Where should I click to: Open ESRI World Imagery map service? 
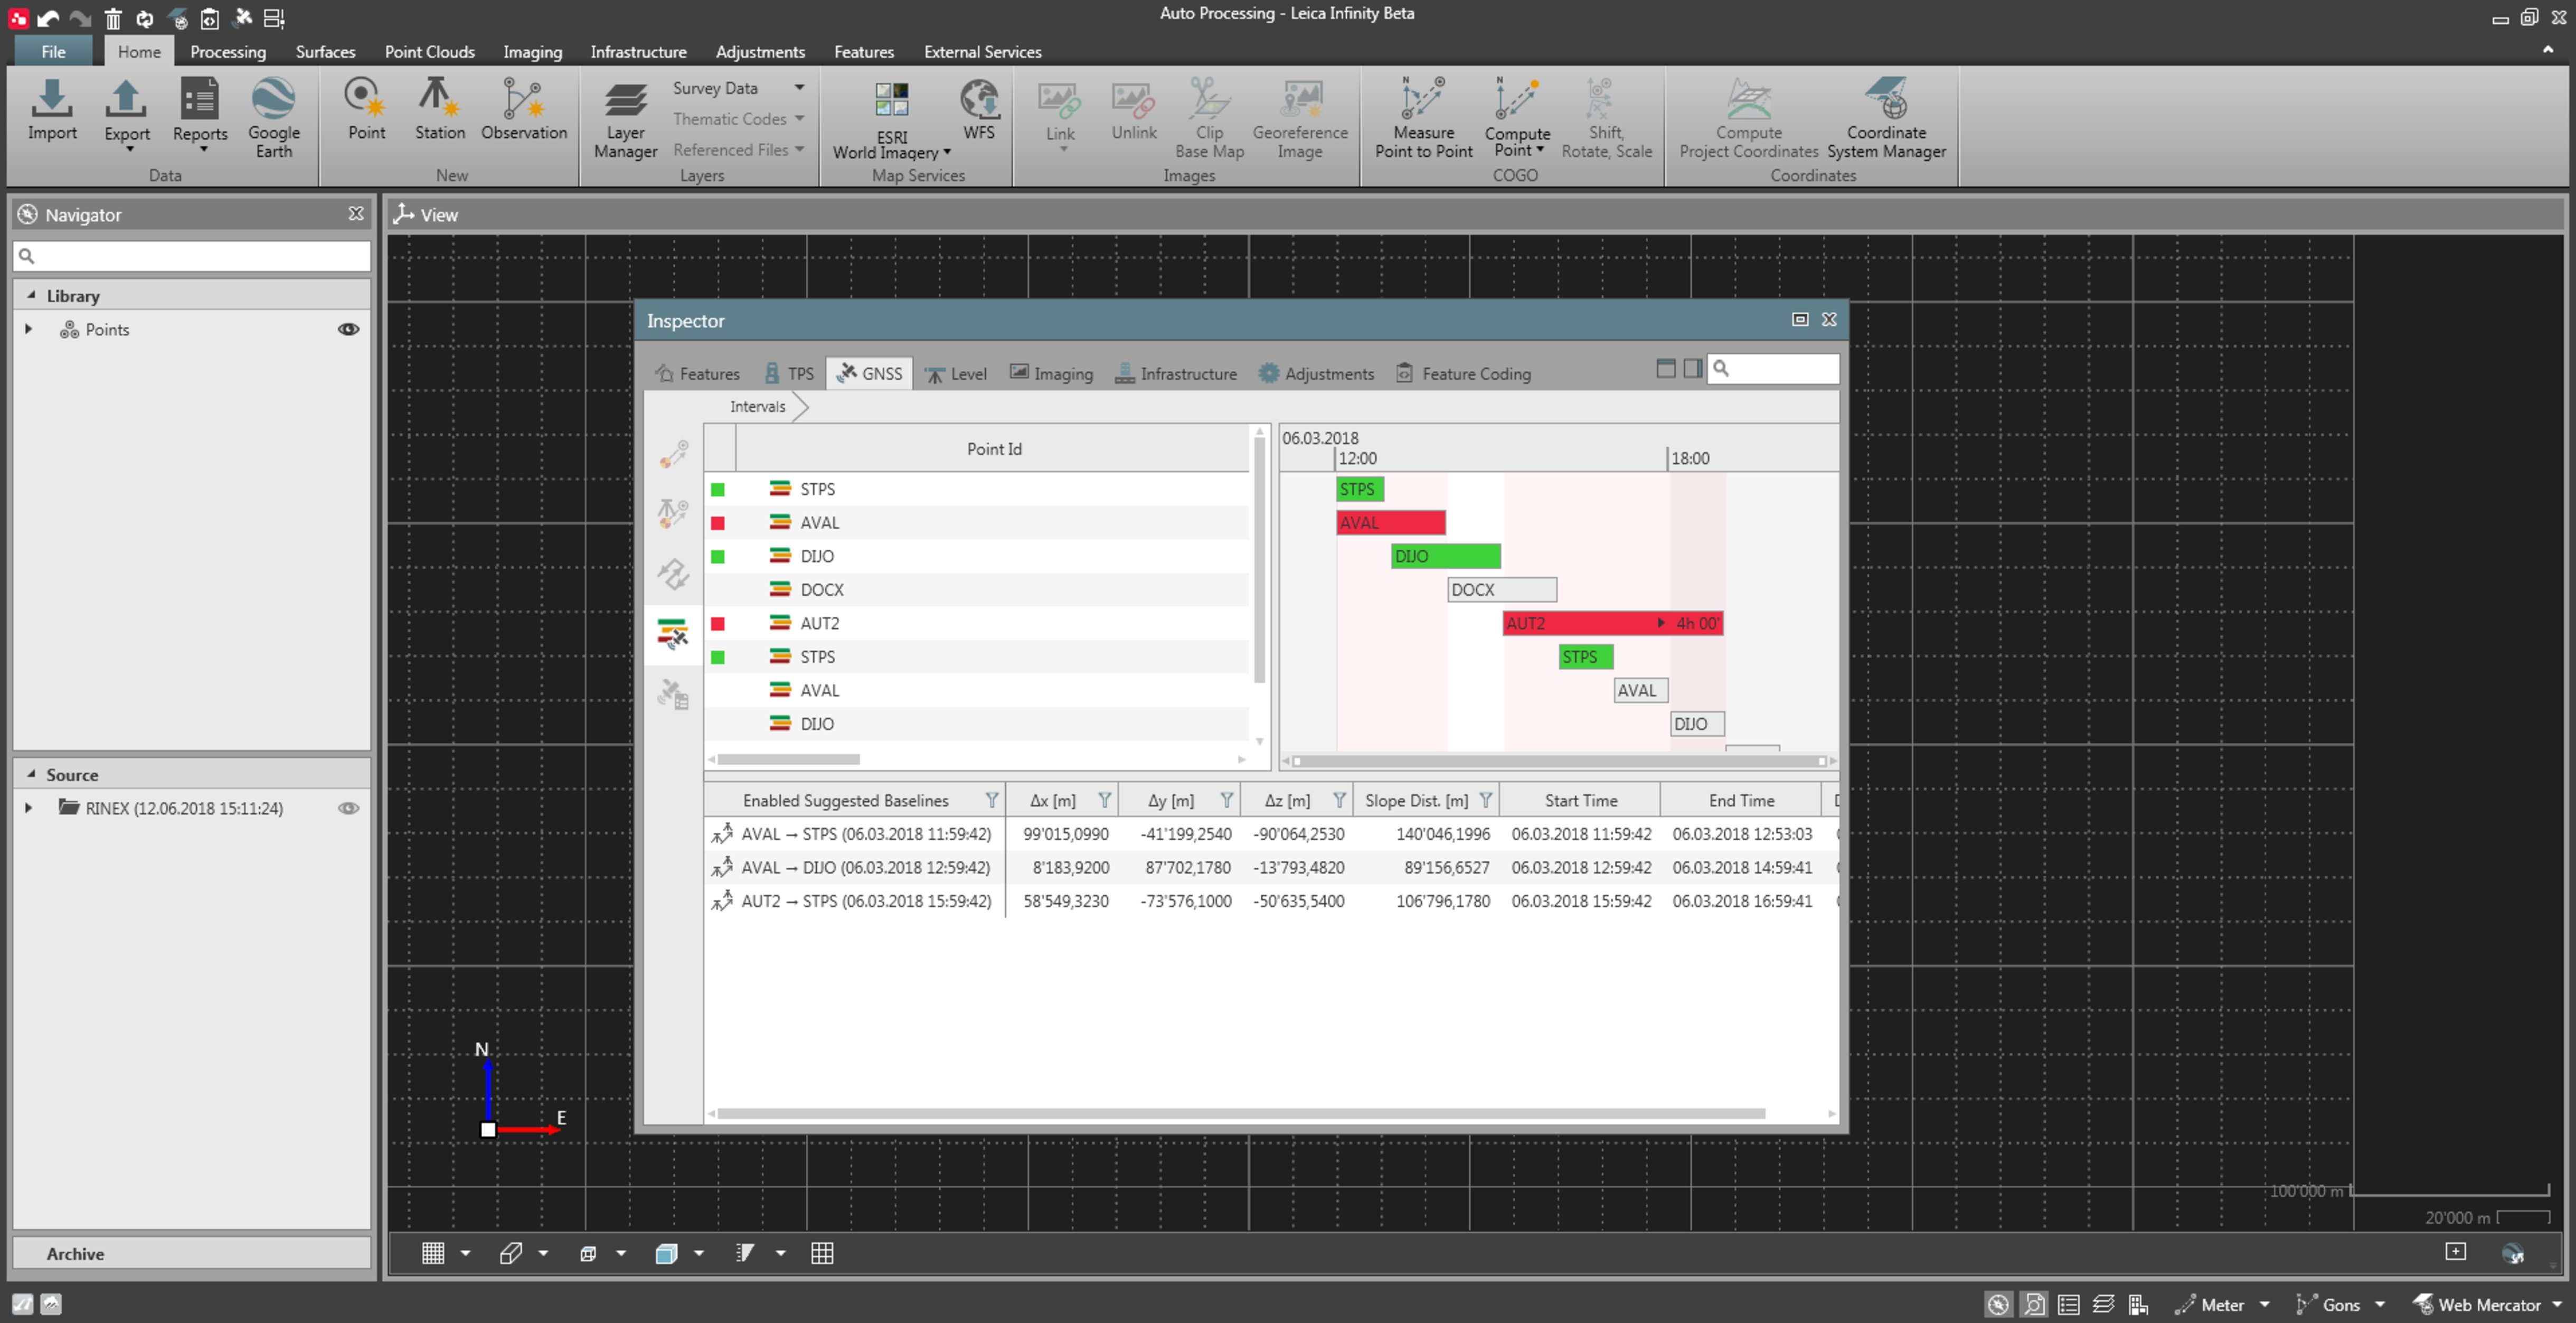pyautogui.click(x=891, y=120)
